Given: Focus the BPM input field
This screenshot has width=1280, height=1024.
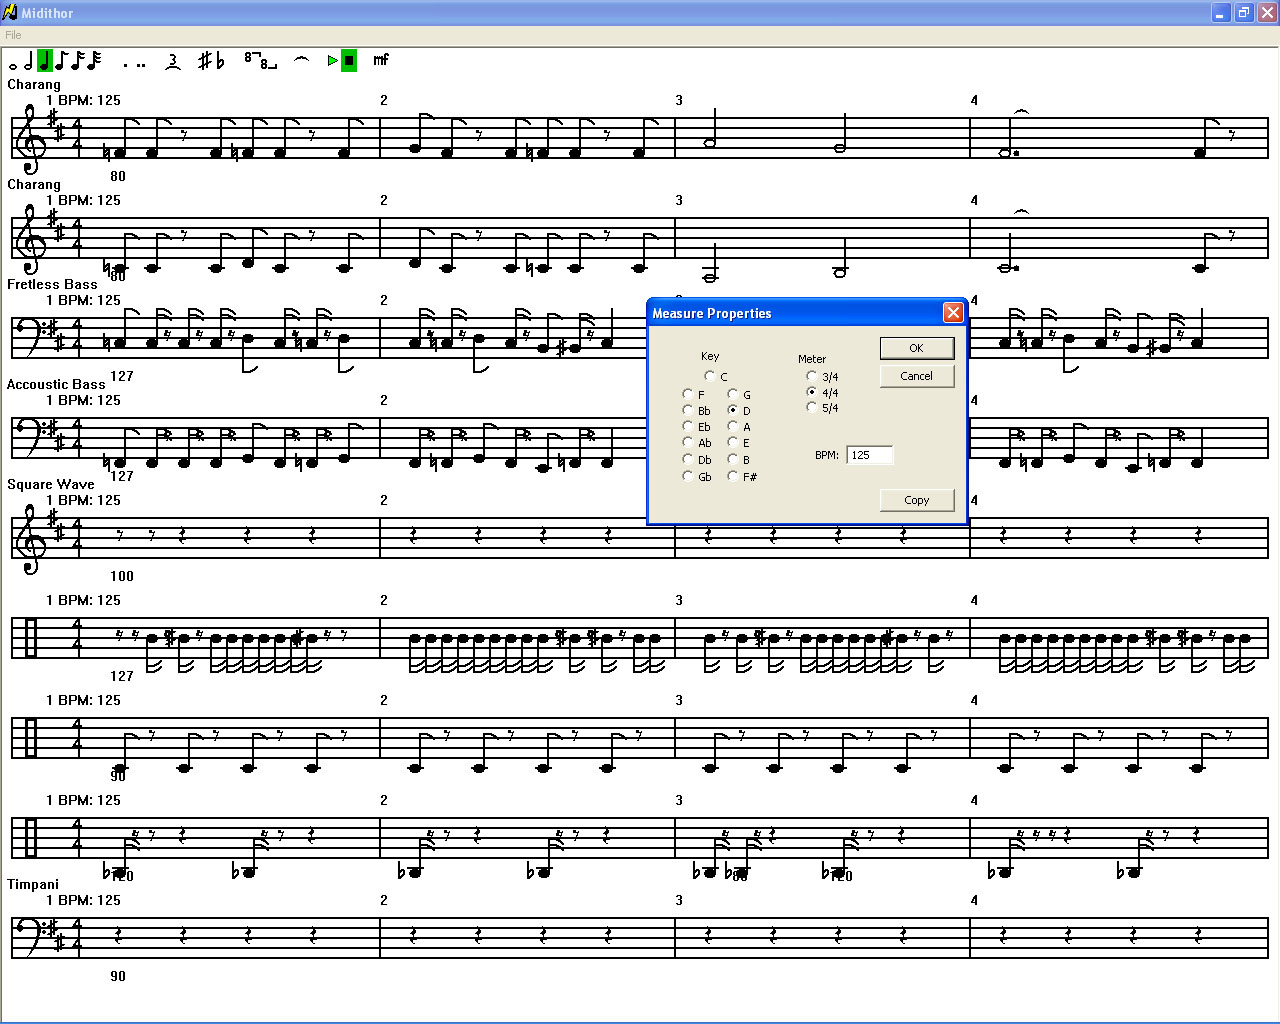Looking at the screenshot, I should click(x=869, y=455).
